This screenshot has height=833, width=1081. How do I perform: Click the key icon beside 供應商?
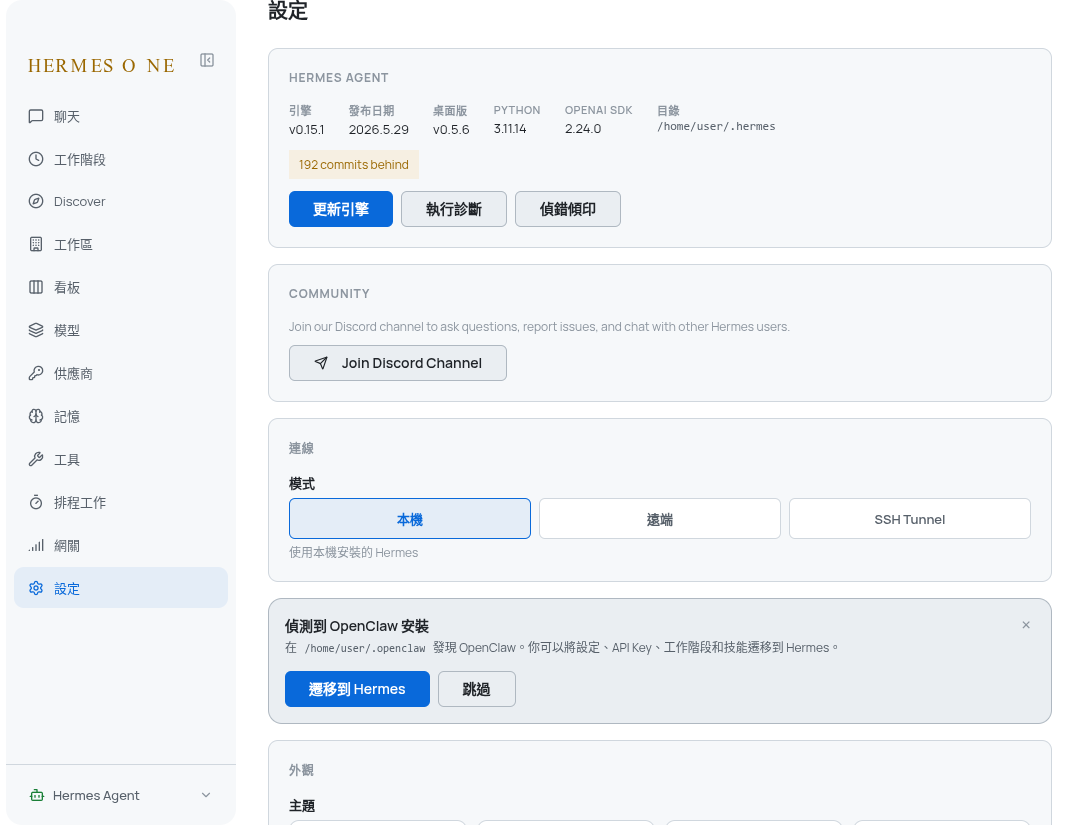[36, 374]
